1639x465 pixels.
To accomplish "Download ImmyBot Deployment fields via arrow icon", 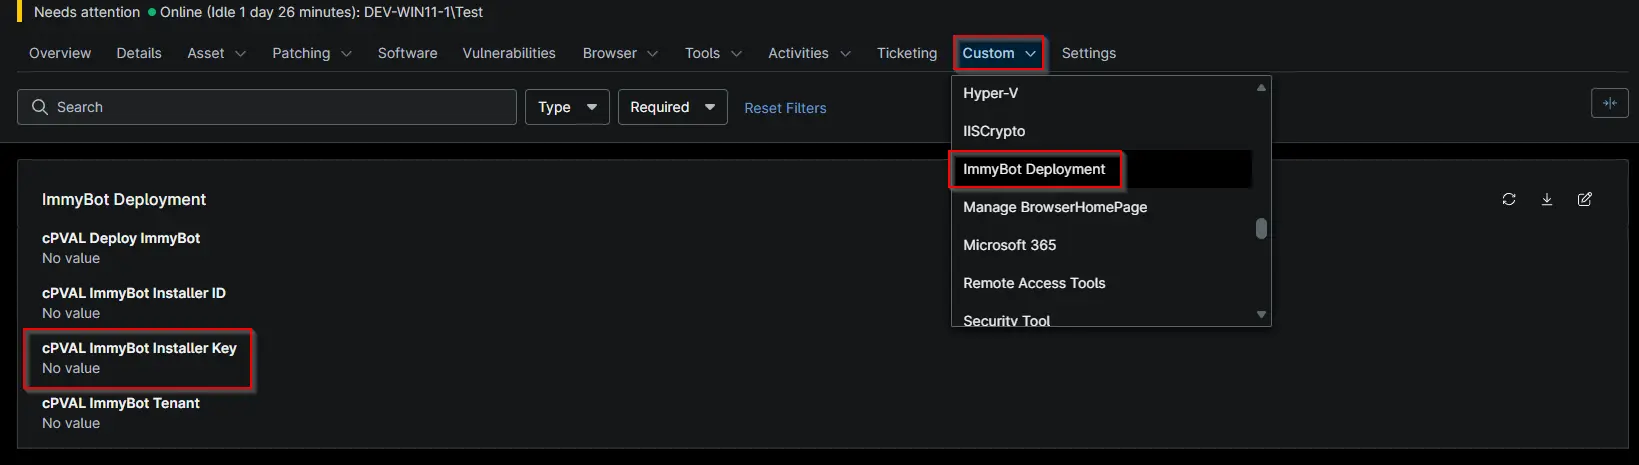I will pos(1546,199).
